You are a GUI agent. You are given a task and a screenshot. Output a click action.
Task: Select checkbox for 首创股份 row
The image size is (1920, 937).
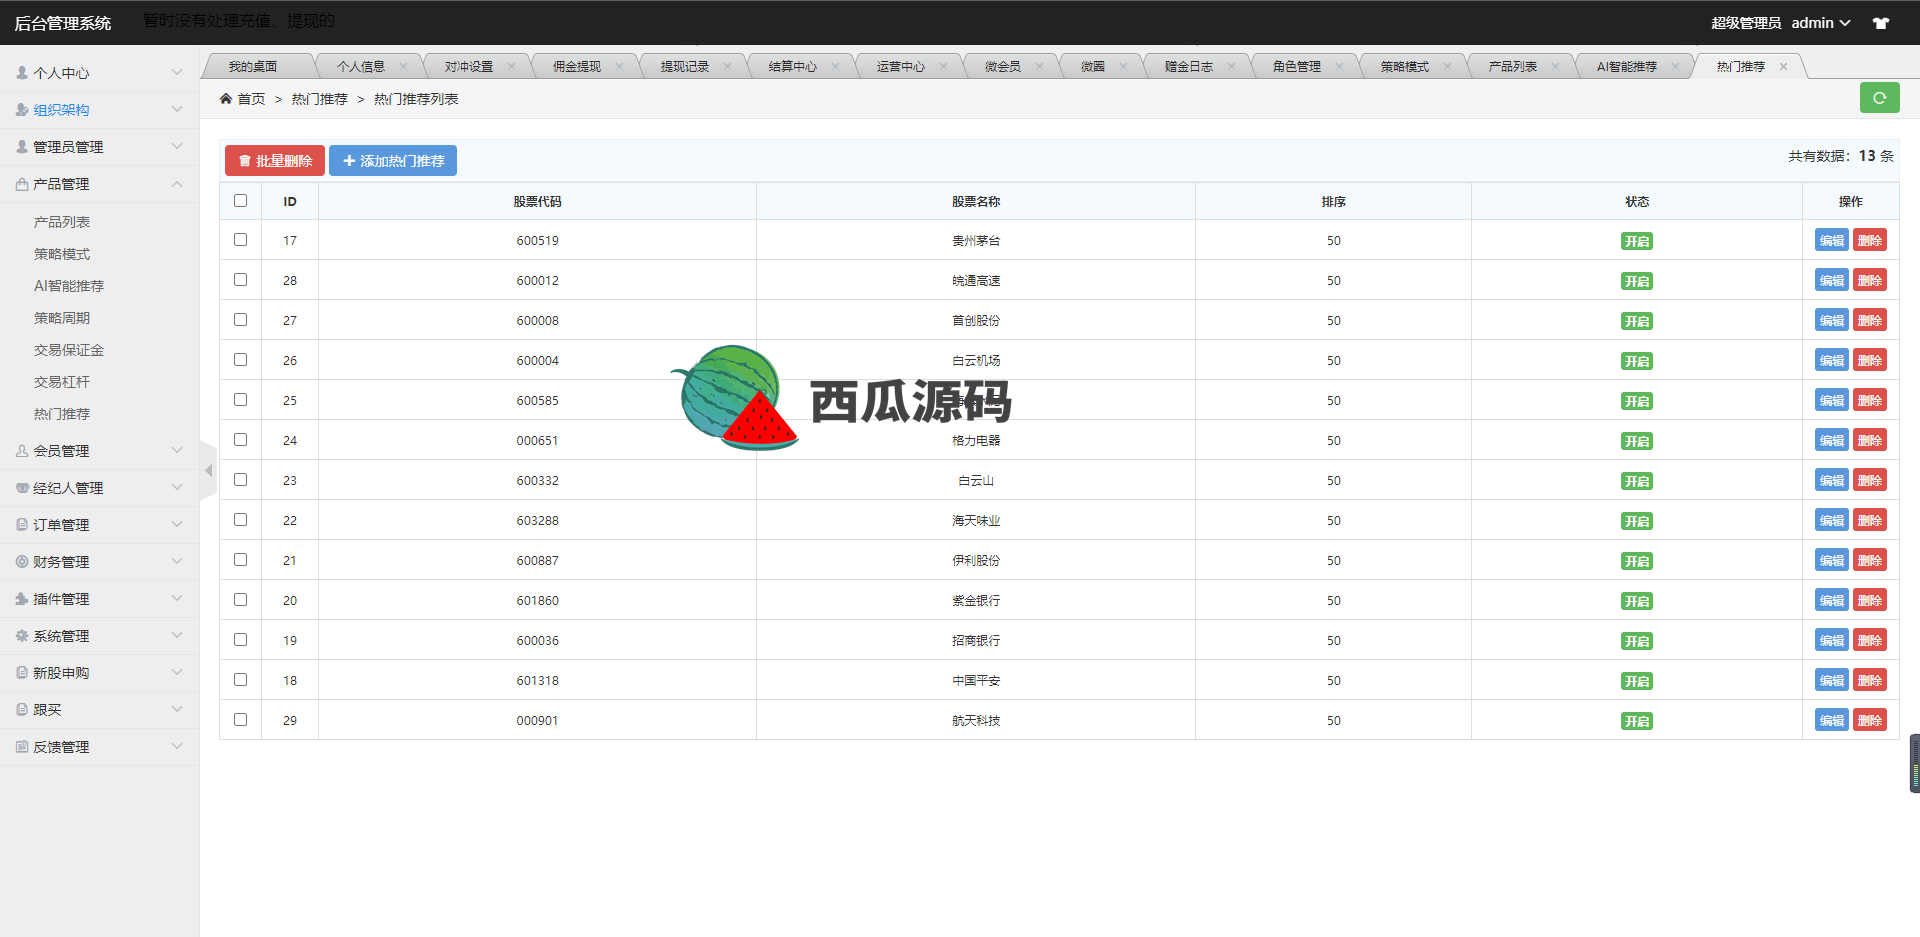[x=240, y=319]
